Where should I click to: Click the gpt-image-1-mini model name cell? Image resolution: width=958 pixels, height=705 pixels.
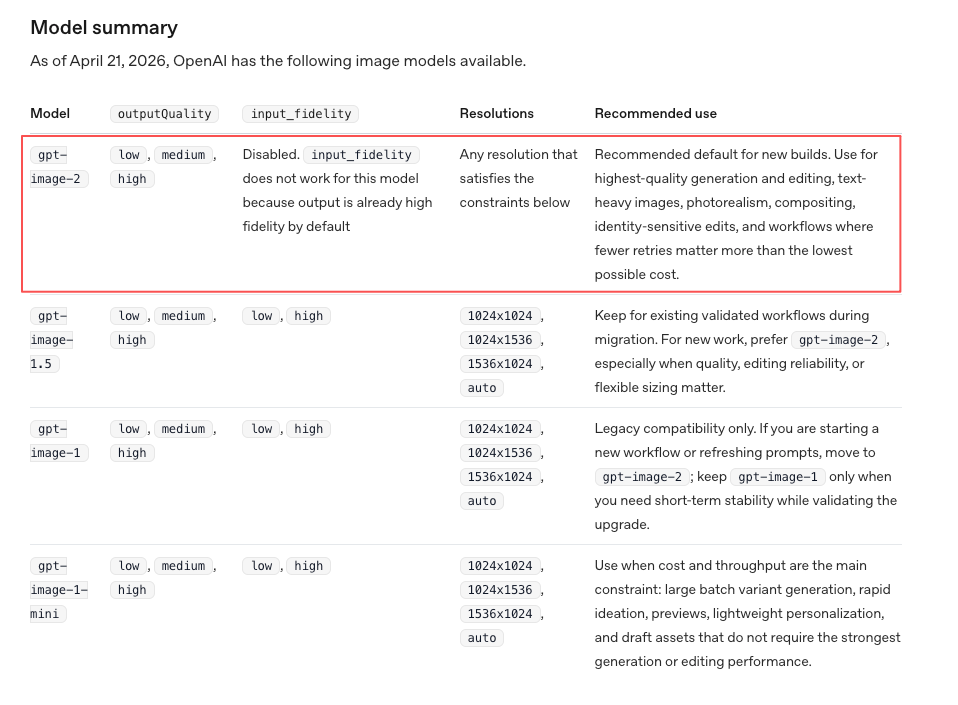[x=59, y=590]
